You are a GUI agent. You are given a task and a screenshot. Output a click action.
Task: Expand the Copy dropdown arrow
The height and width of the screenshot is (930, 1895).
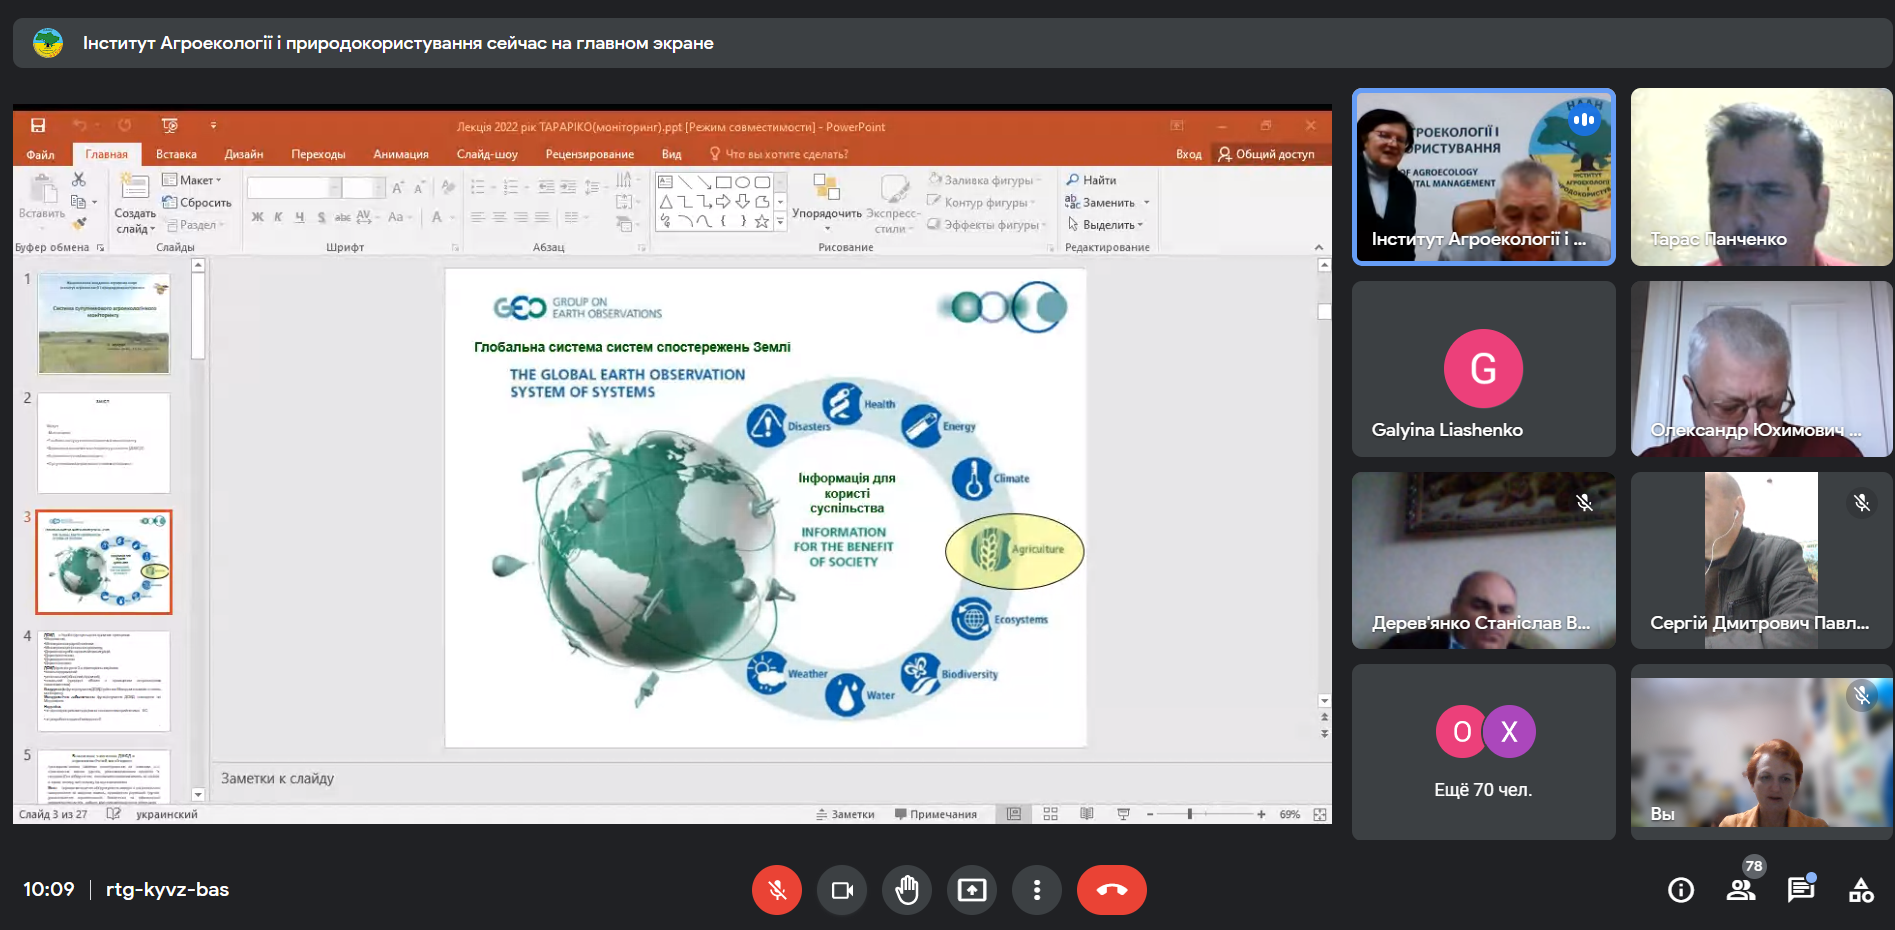(95, 202)
